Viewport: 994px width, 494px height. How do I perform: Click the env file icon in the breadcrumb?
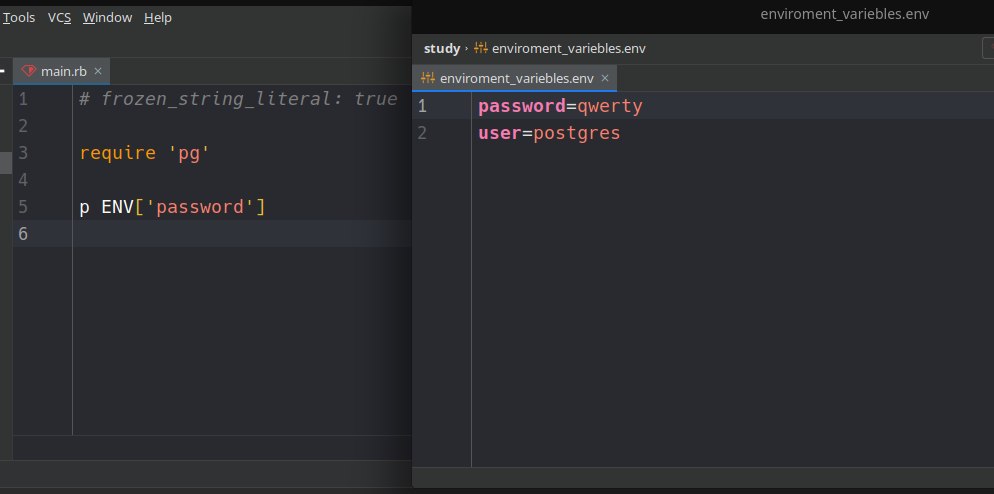tap(481, 48)
